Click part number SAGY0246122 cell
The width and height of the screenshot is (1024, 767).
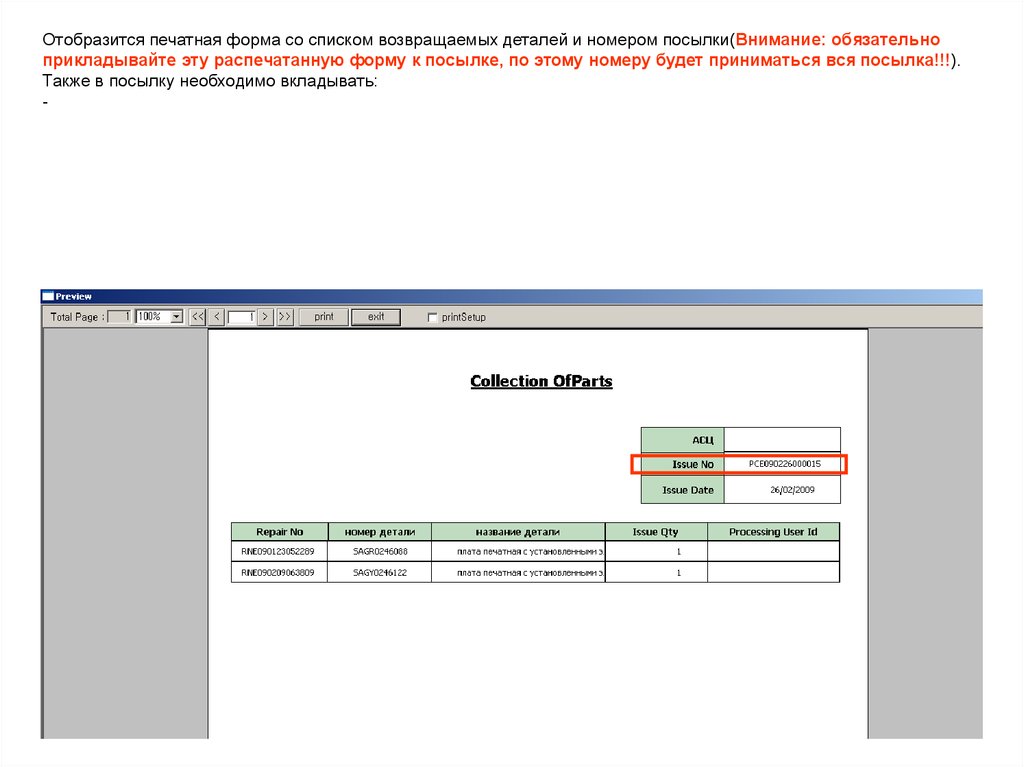coord(380,573)
